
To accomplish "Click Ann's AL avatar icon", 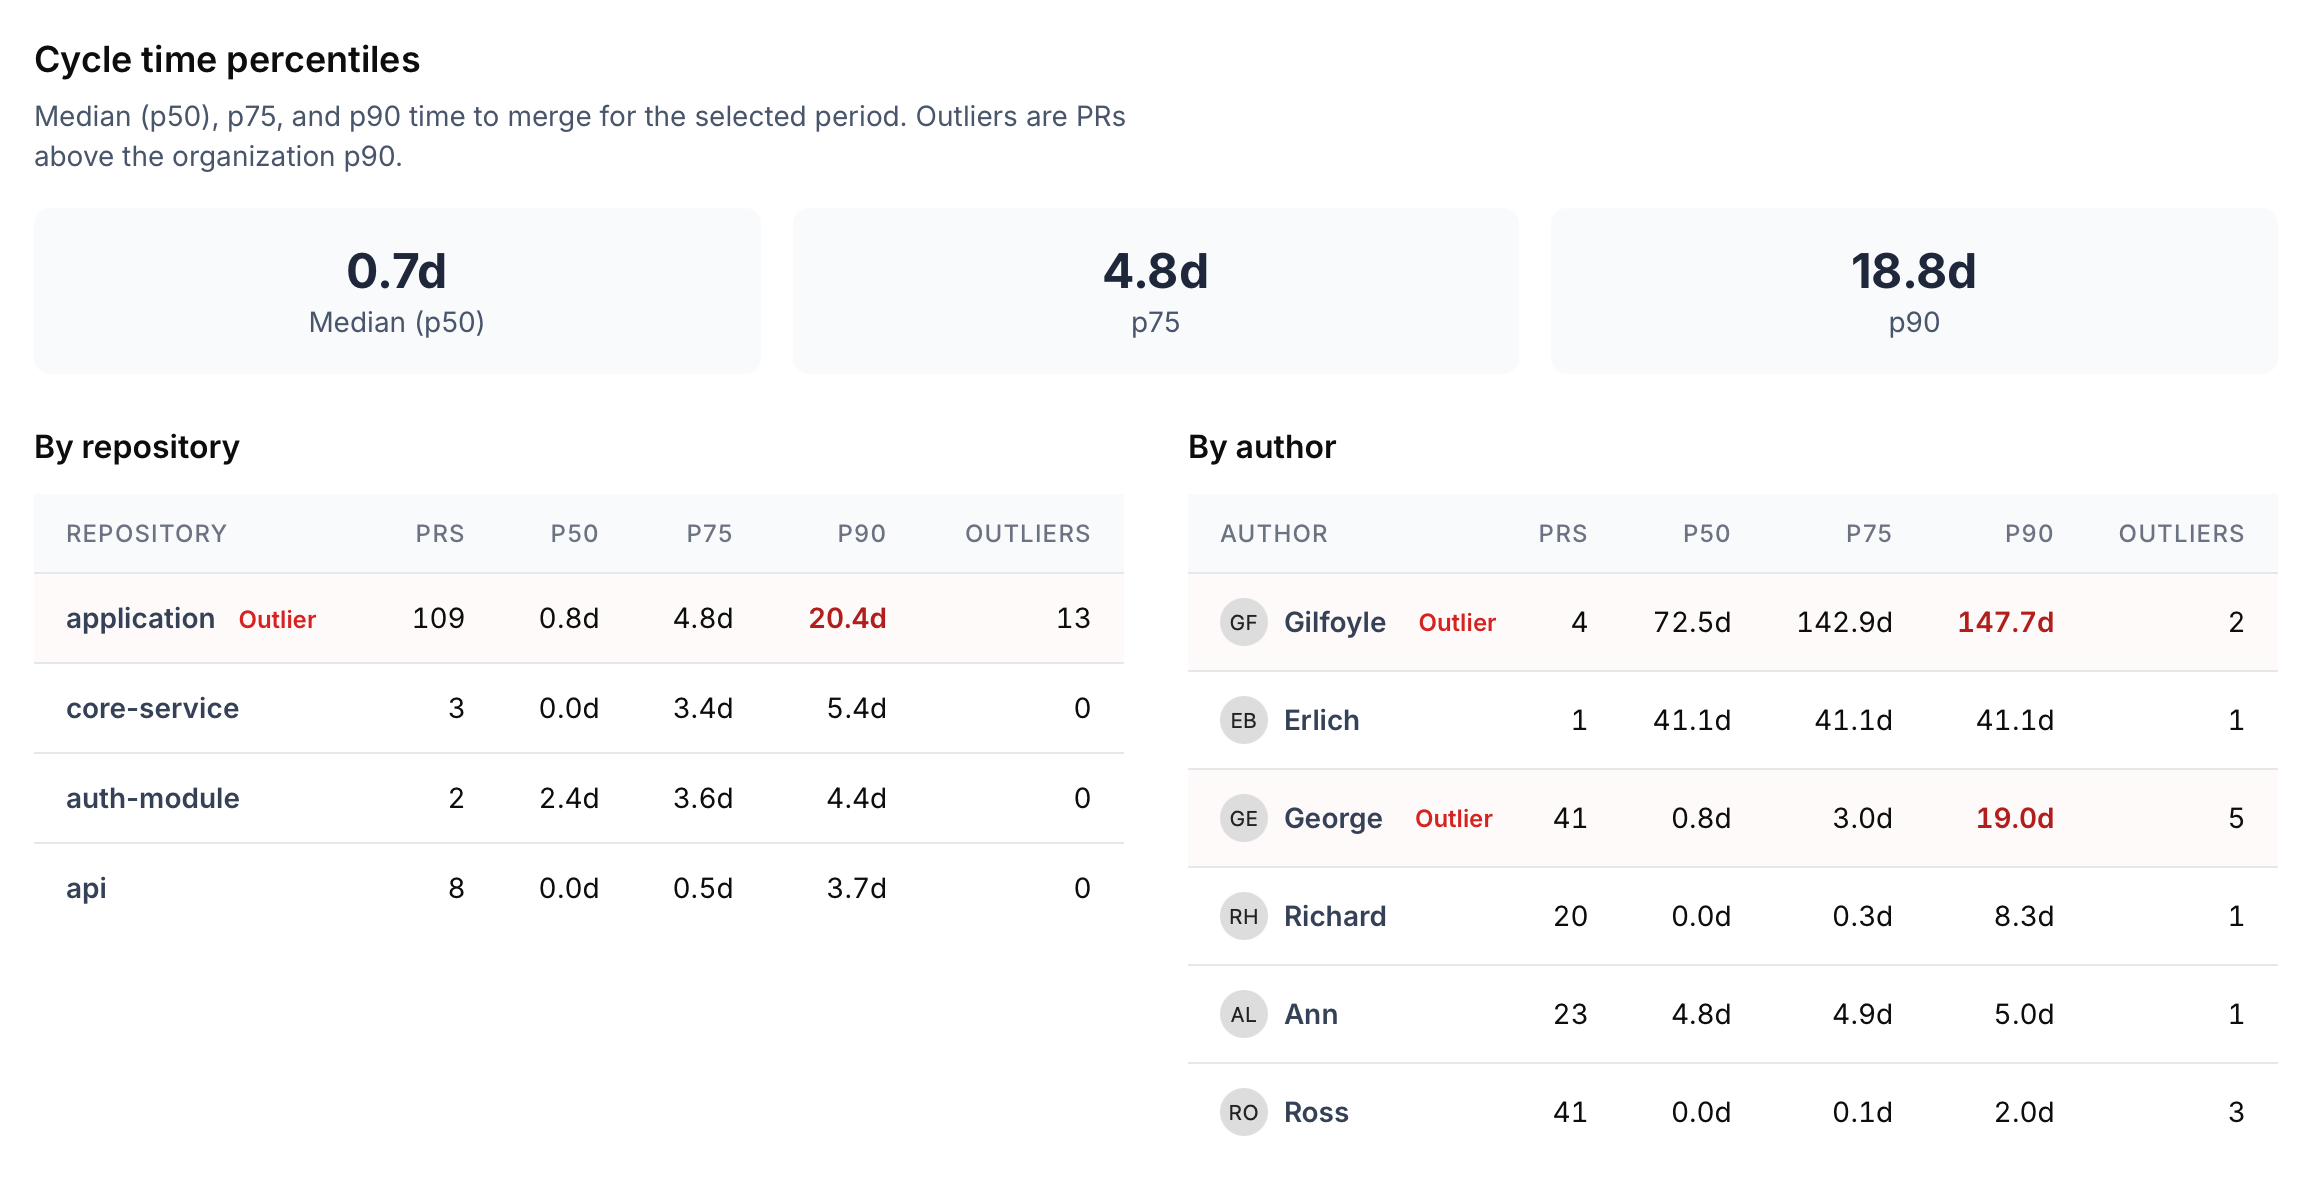I will pyautogui.click(x=1243, y=1014).
